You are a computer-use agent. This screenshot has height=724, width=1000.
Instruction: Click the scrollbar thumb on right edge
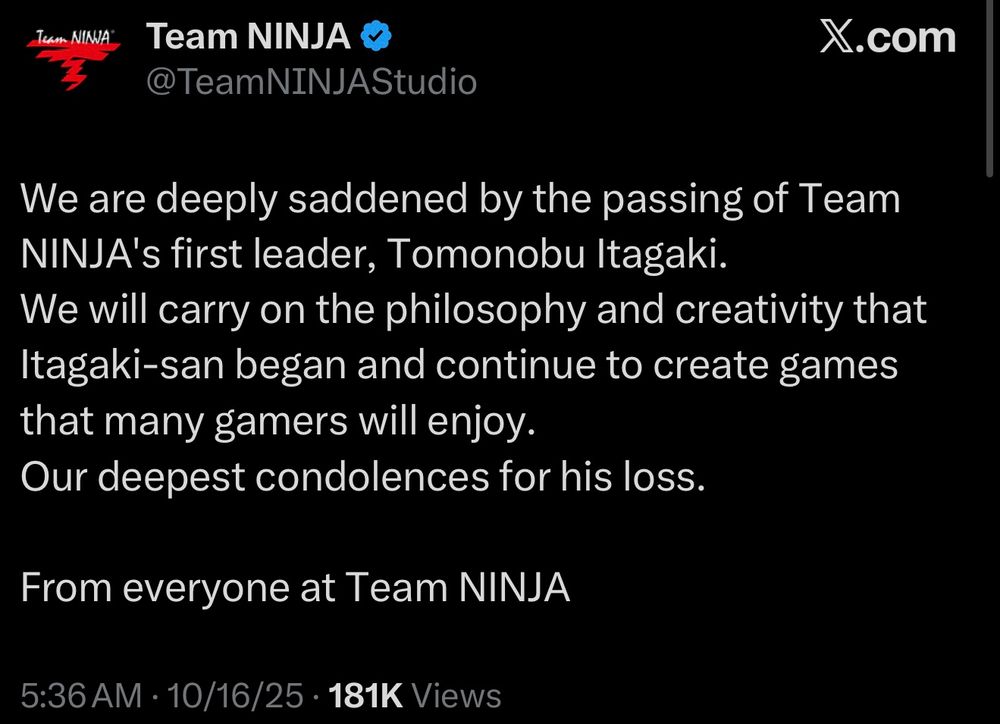point(990,89)
